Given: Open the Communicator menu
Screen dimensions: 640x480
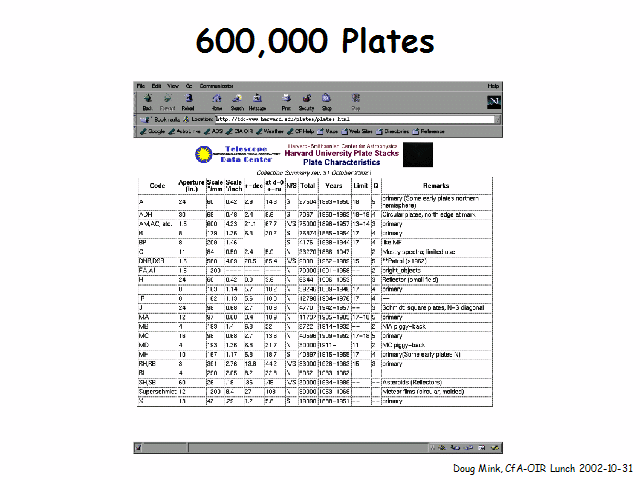Looking at the screenshot, I should click(216, 86).
